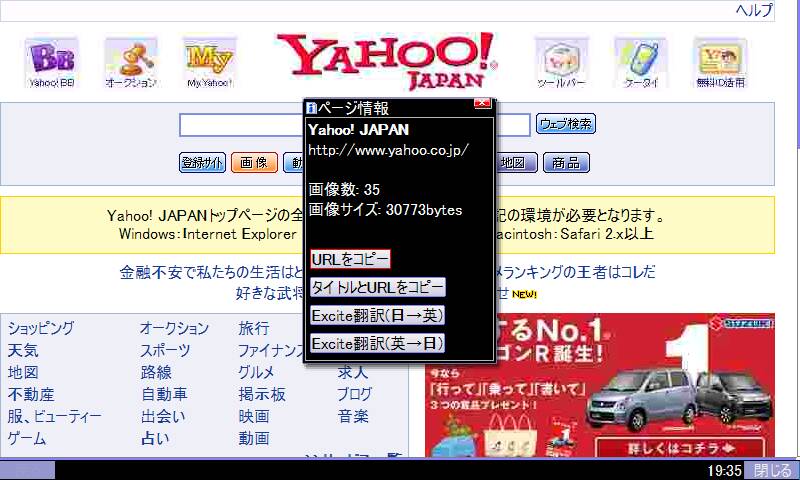Open the ファイナンス link

(x=270, y=350)
